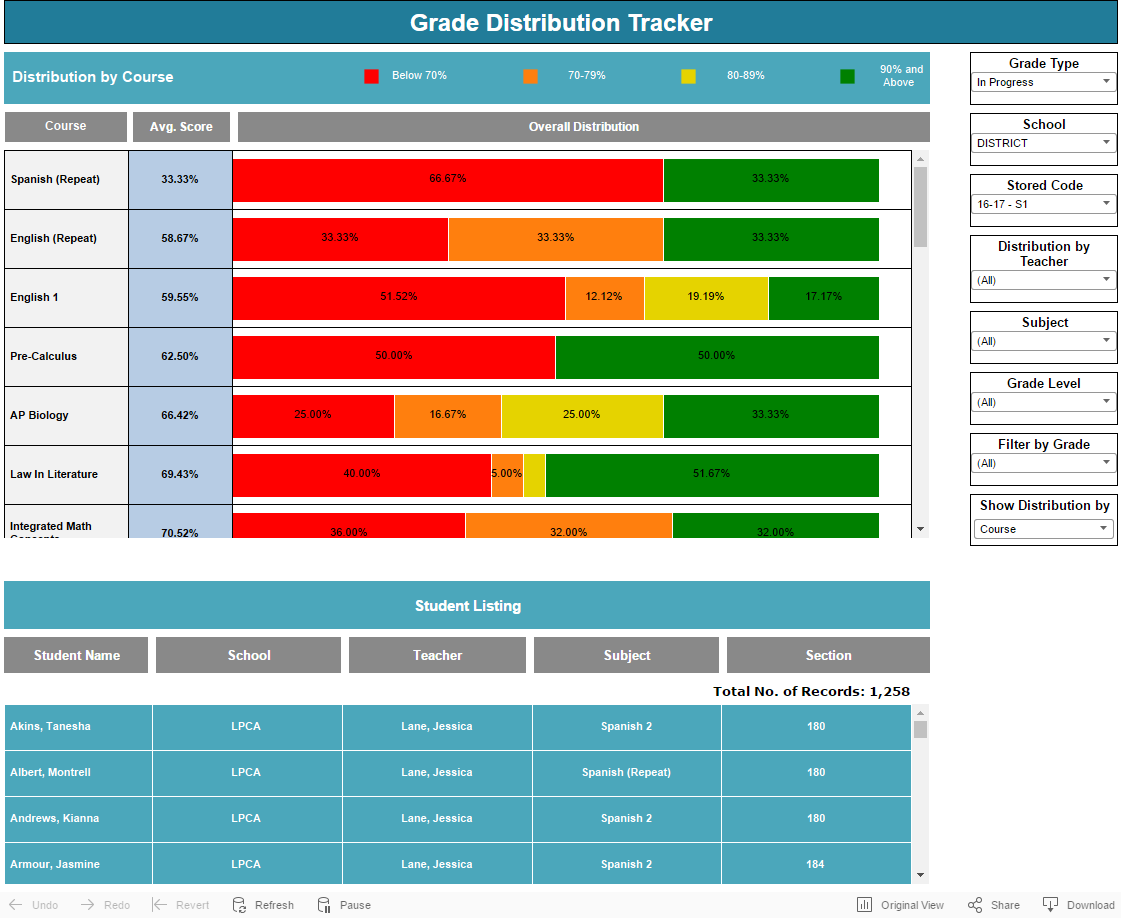The height and width of the screenshot is (918, 1121).
Task: Click the Course column header
Action: (65, 126)
